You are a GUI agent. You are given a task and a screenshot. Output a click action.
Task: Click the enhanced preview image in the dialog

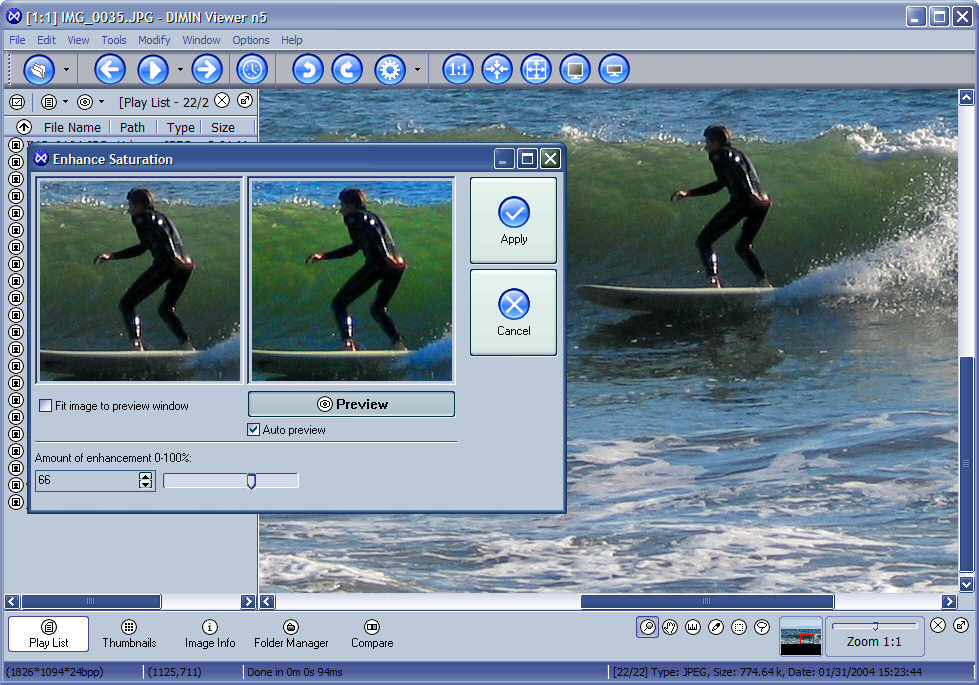pos(352,280)
